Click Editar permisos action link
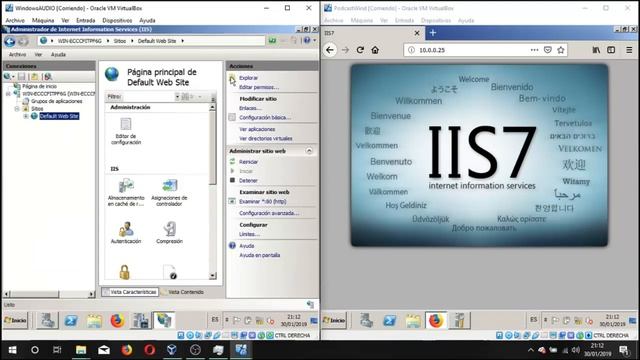640x360 pixels. coord(259,87)
